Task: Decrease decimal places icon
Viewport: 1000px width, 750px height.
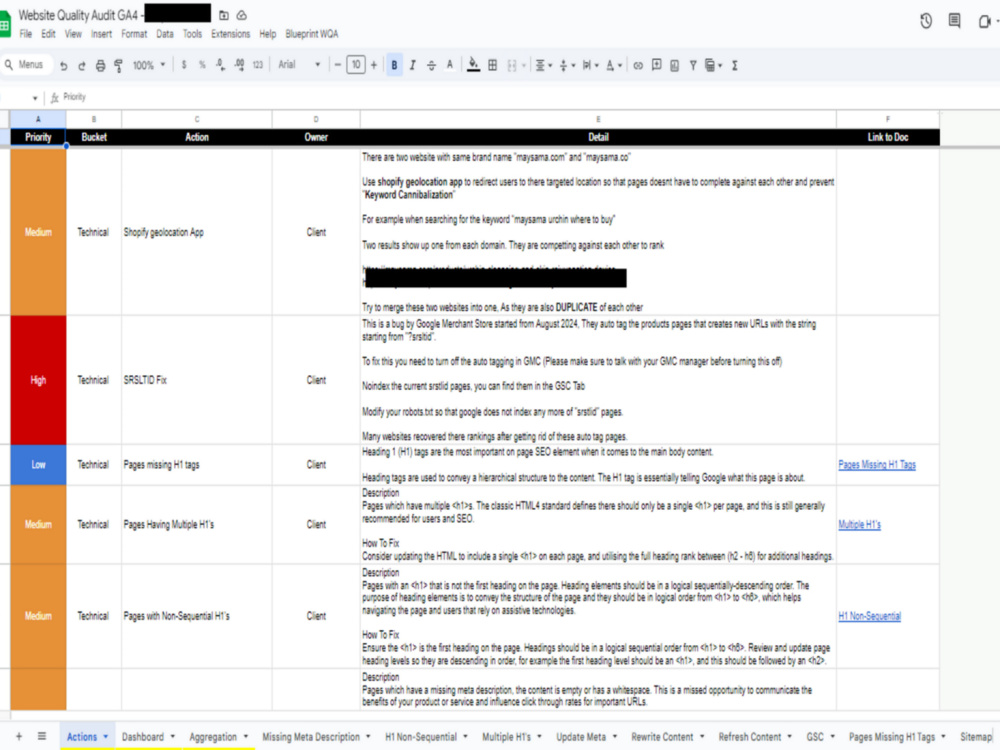Action: 220,65
